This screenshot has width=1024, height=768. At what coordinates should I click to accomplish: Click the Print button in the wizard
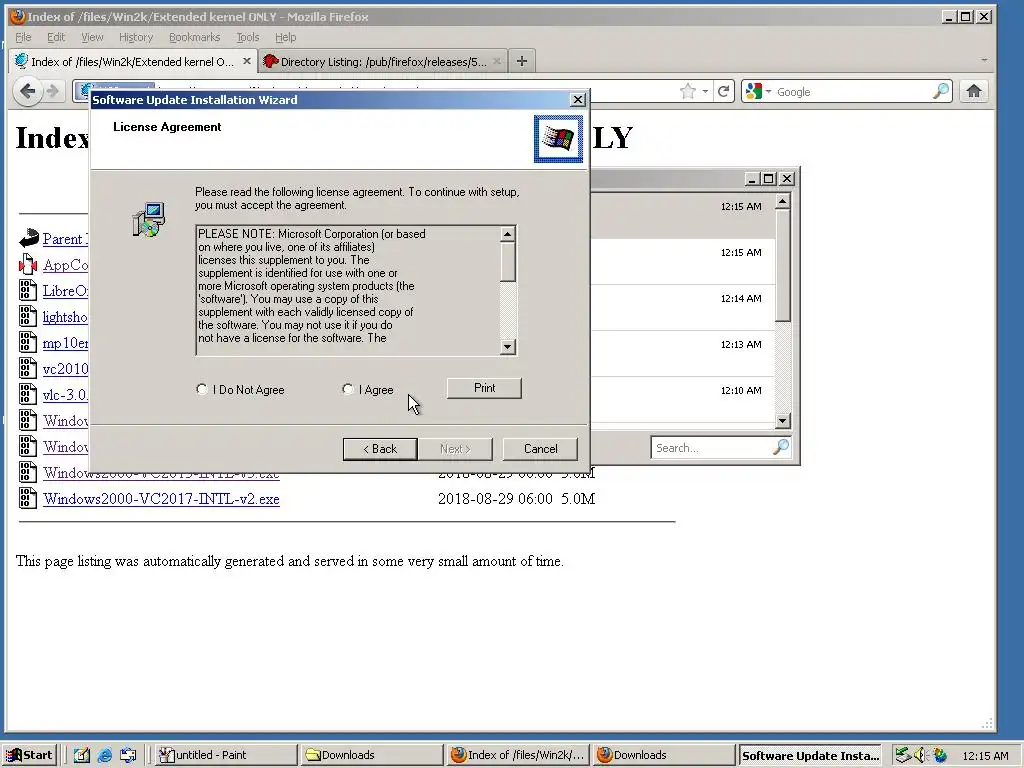[x=484, y=388]
